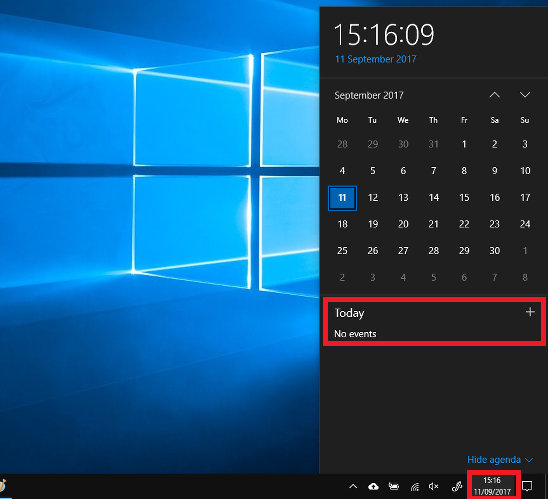548x499 pixels.
Task: Show hidden tray icons with chevron
Action: coord(353,486)
